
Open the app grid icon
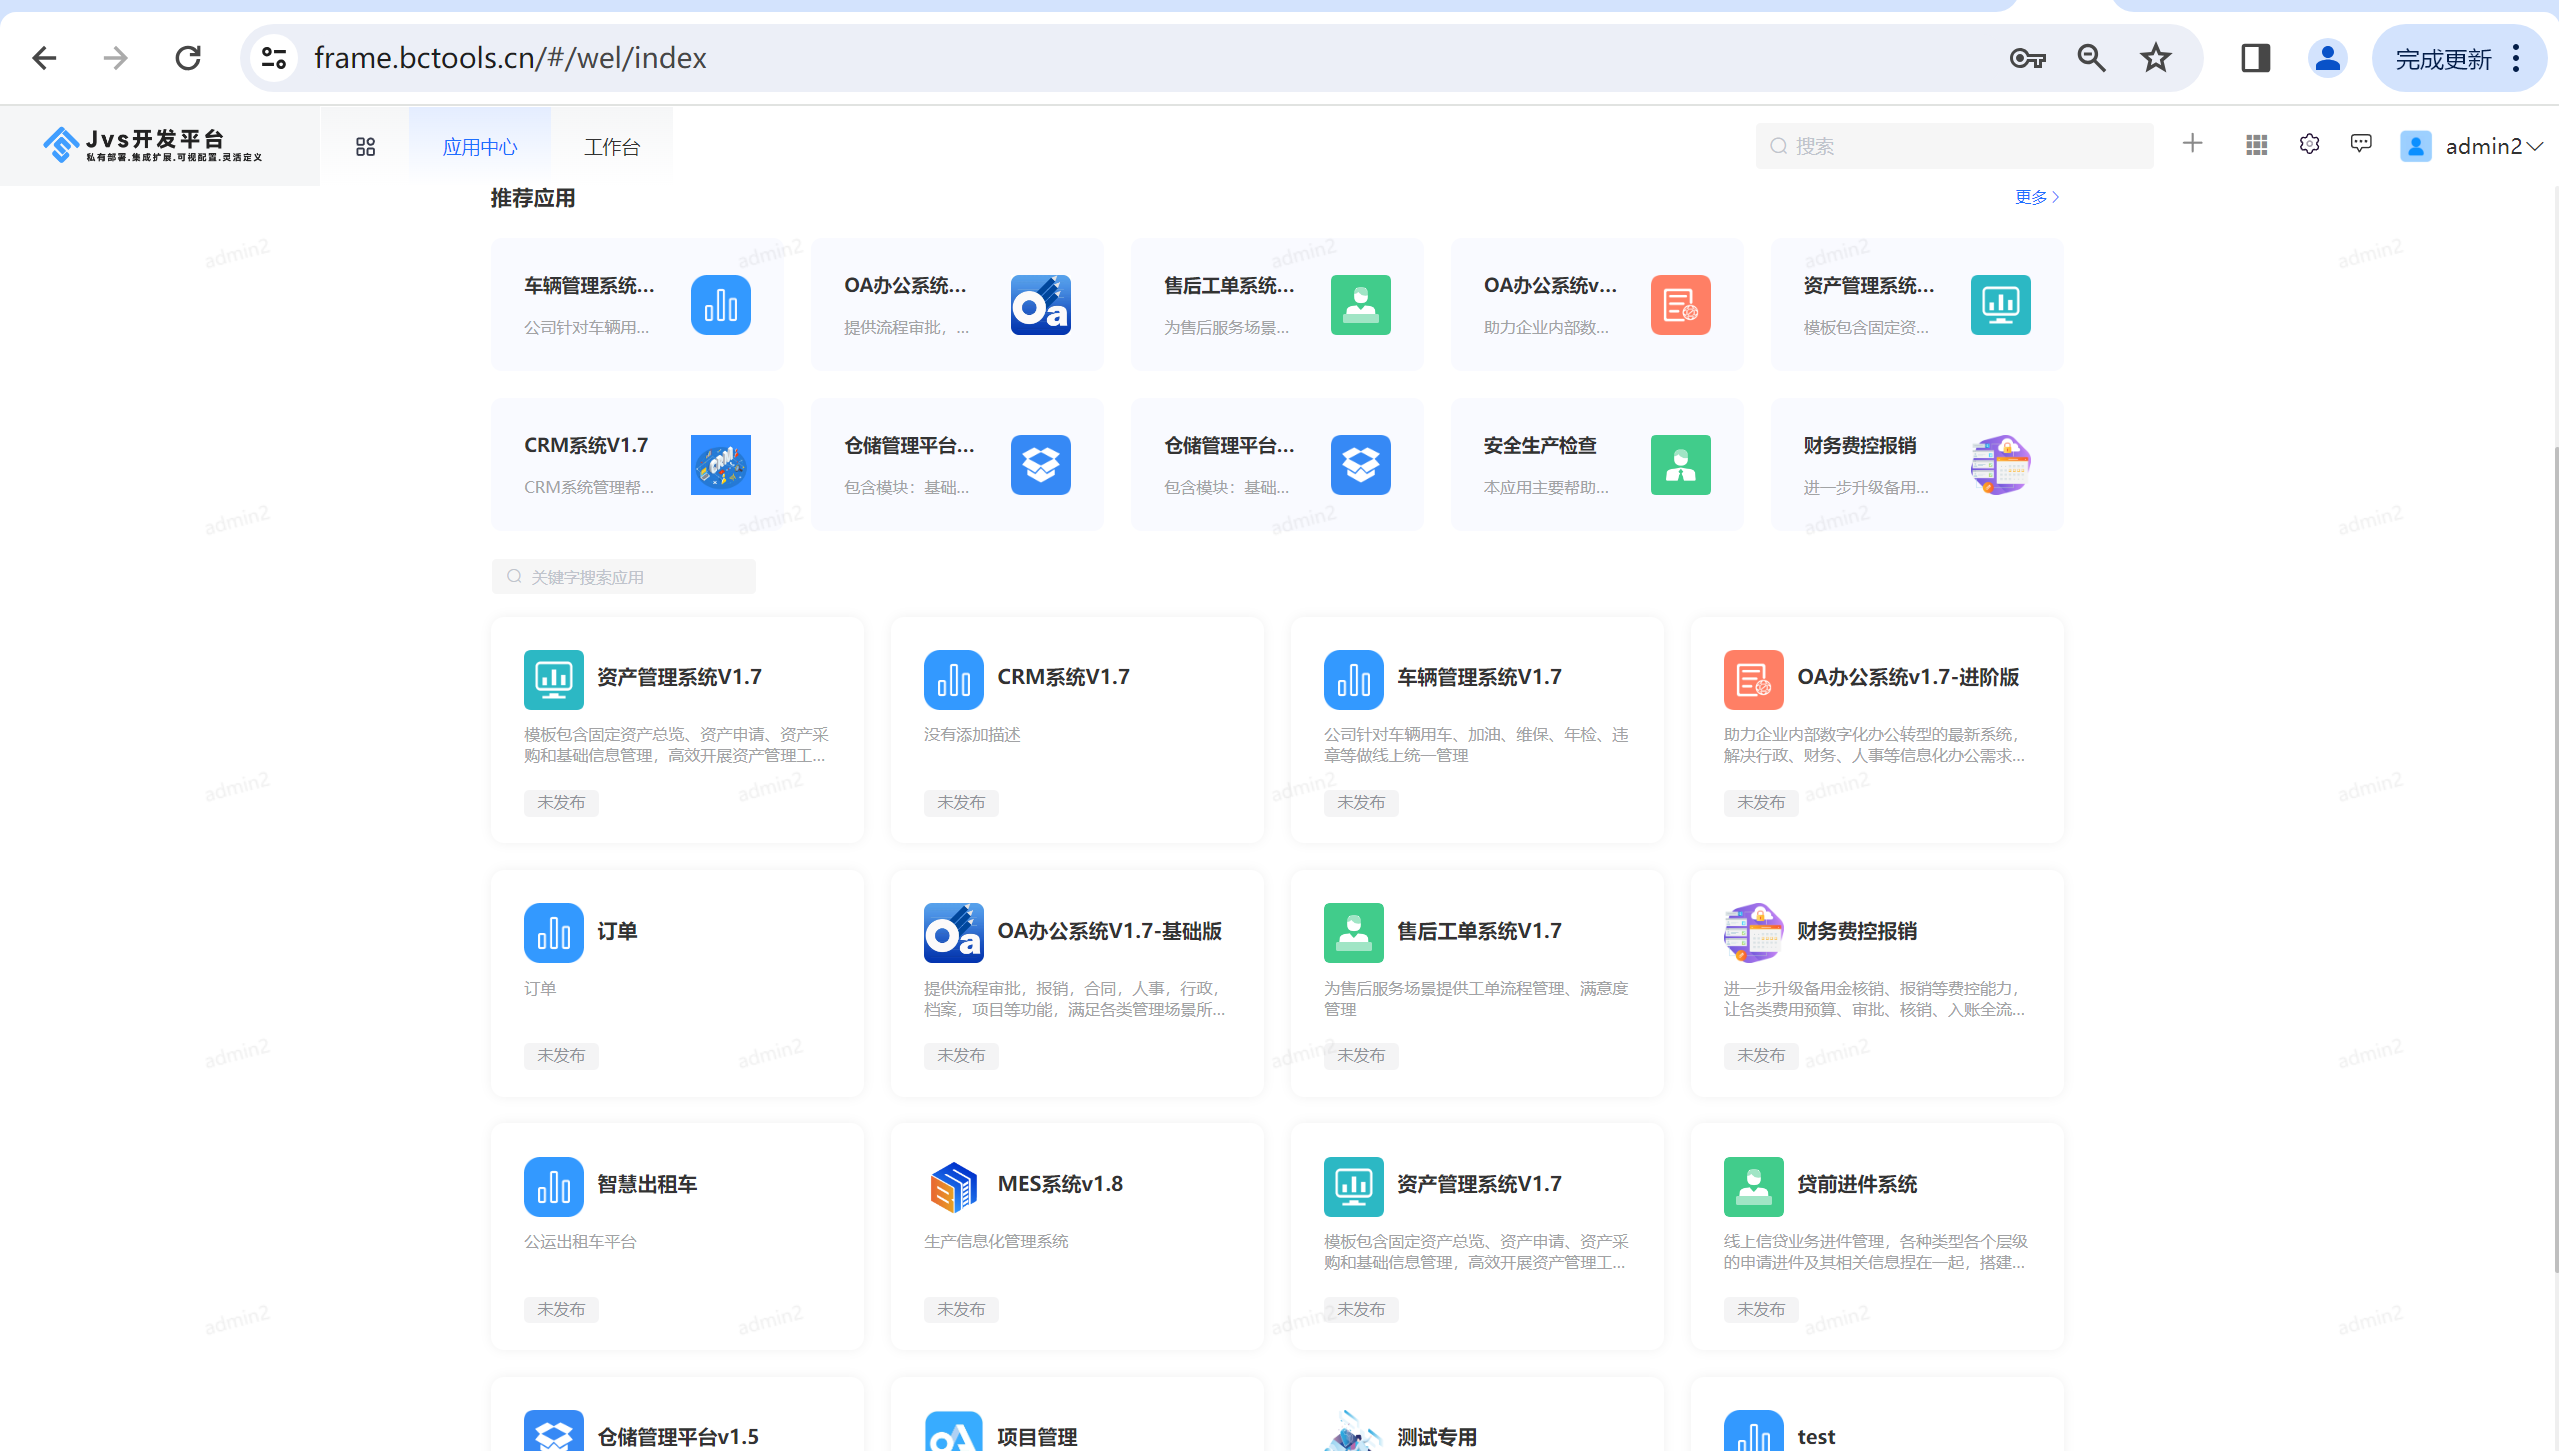pyautogui.click(x=2257, y=145)
